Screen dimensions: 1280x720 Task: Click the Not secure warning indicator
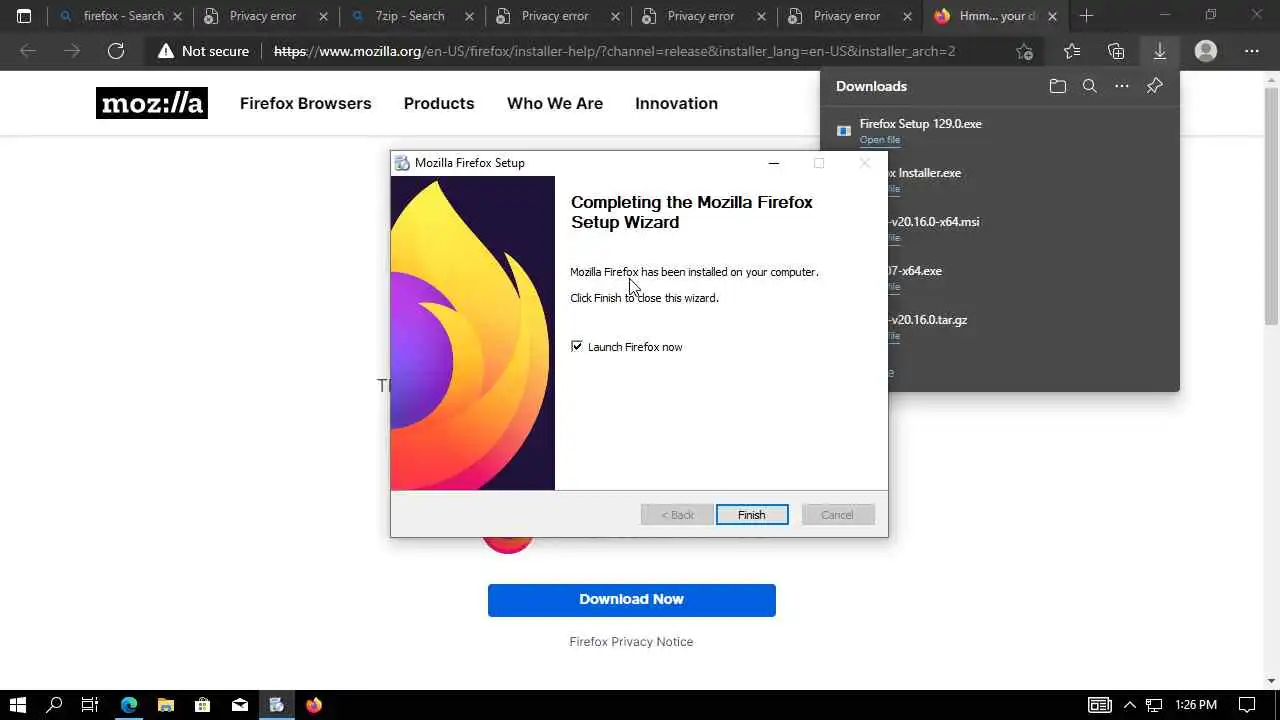202,51
